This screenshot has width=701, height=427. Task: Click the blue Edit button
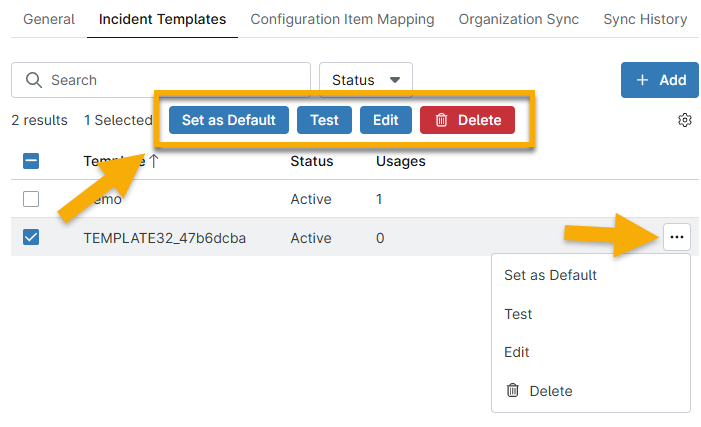386,120
